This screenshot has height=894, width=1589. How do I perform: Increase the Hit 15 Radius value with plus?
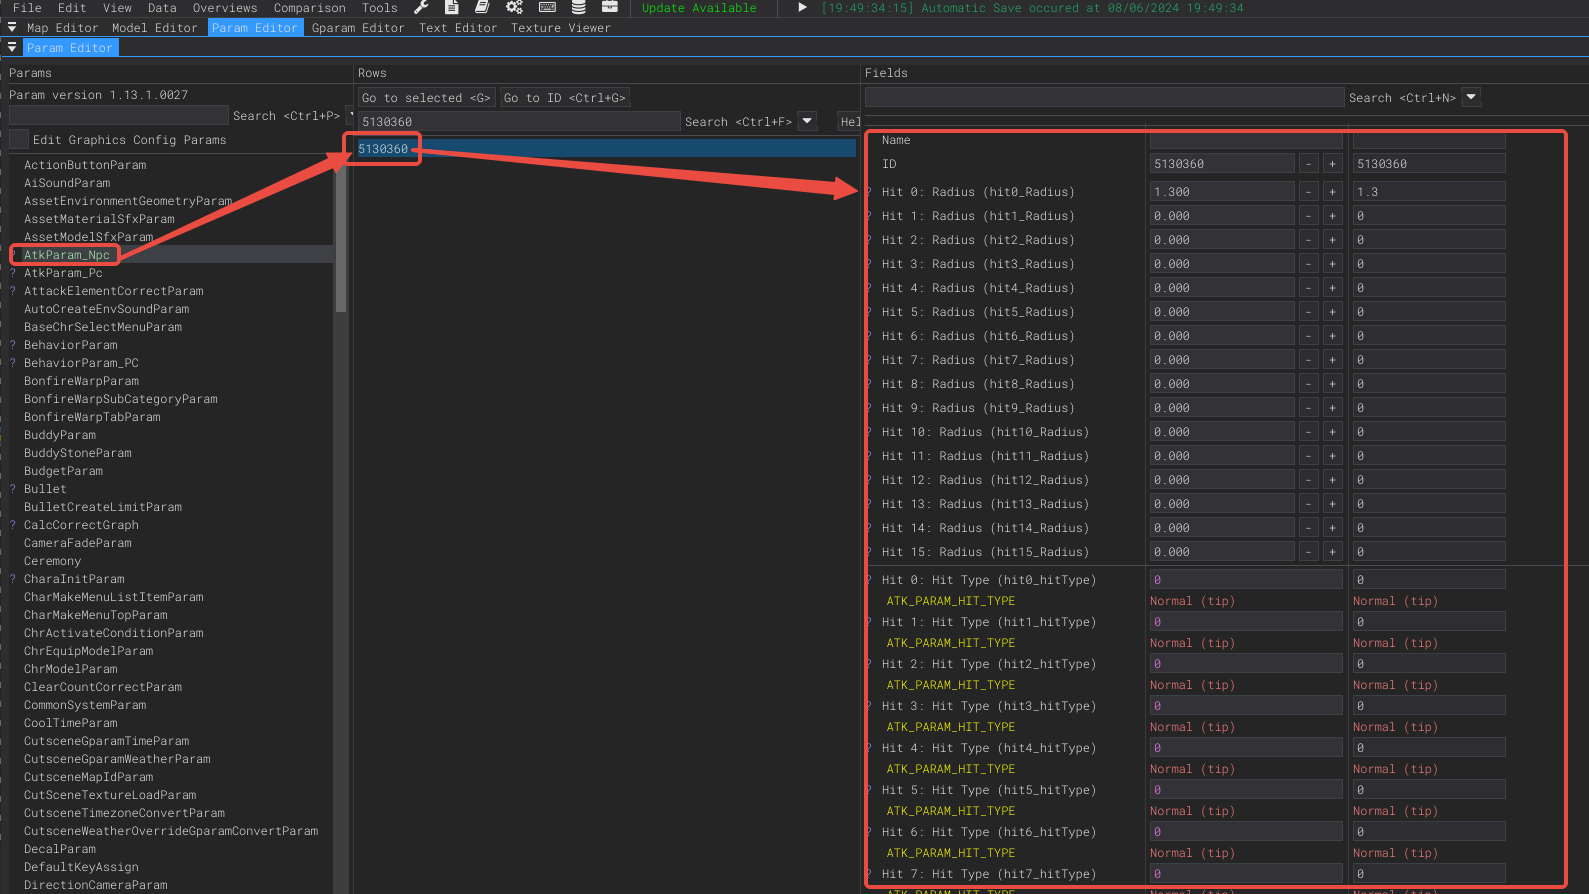tap(1332, 552)
